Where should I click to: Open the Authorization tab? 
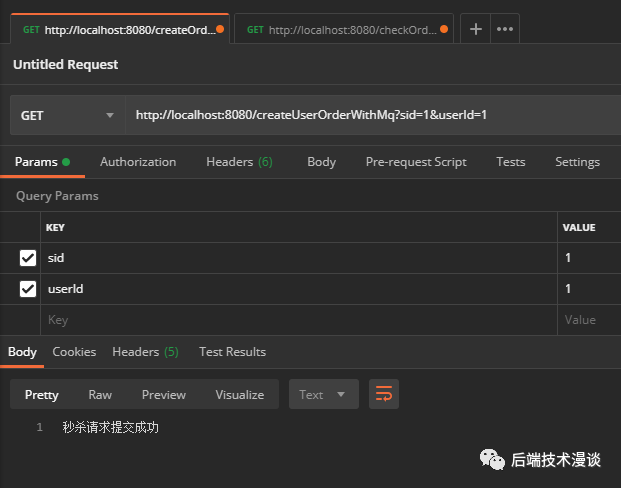click(138, 162)
